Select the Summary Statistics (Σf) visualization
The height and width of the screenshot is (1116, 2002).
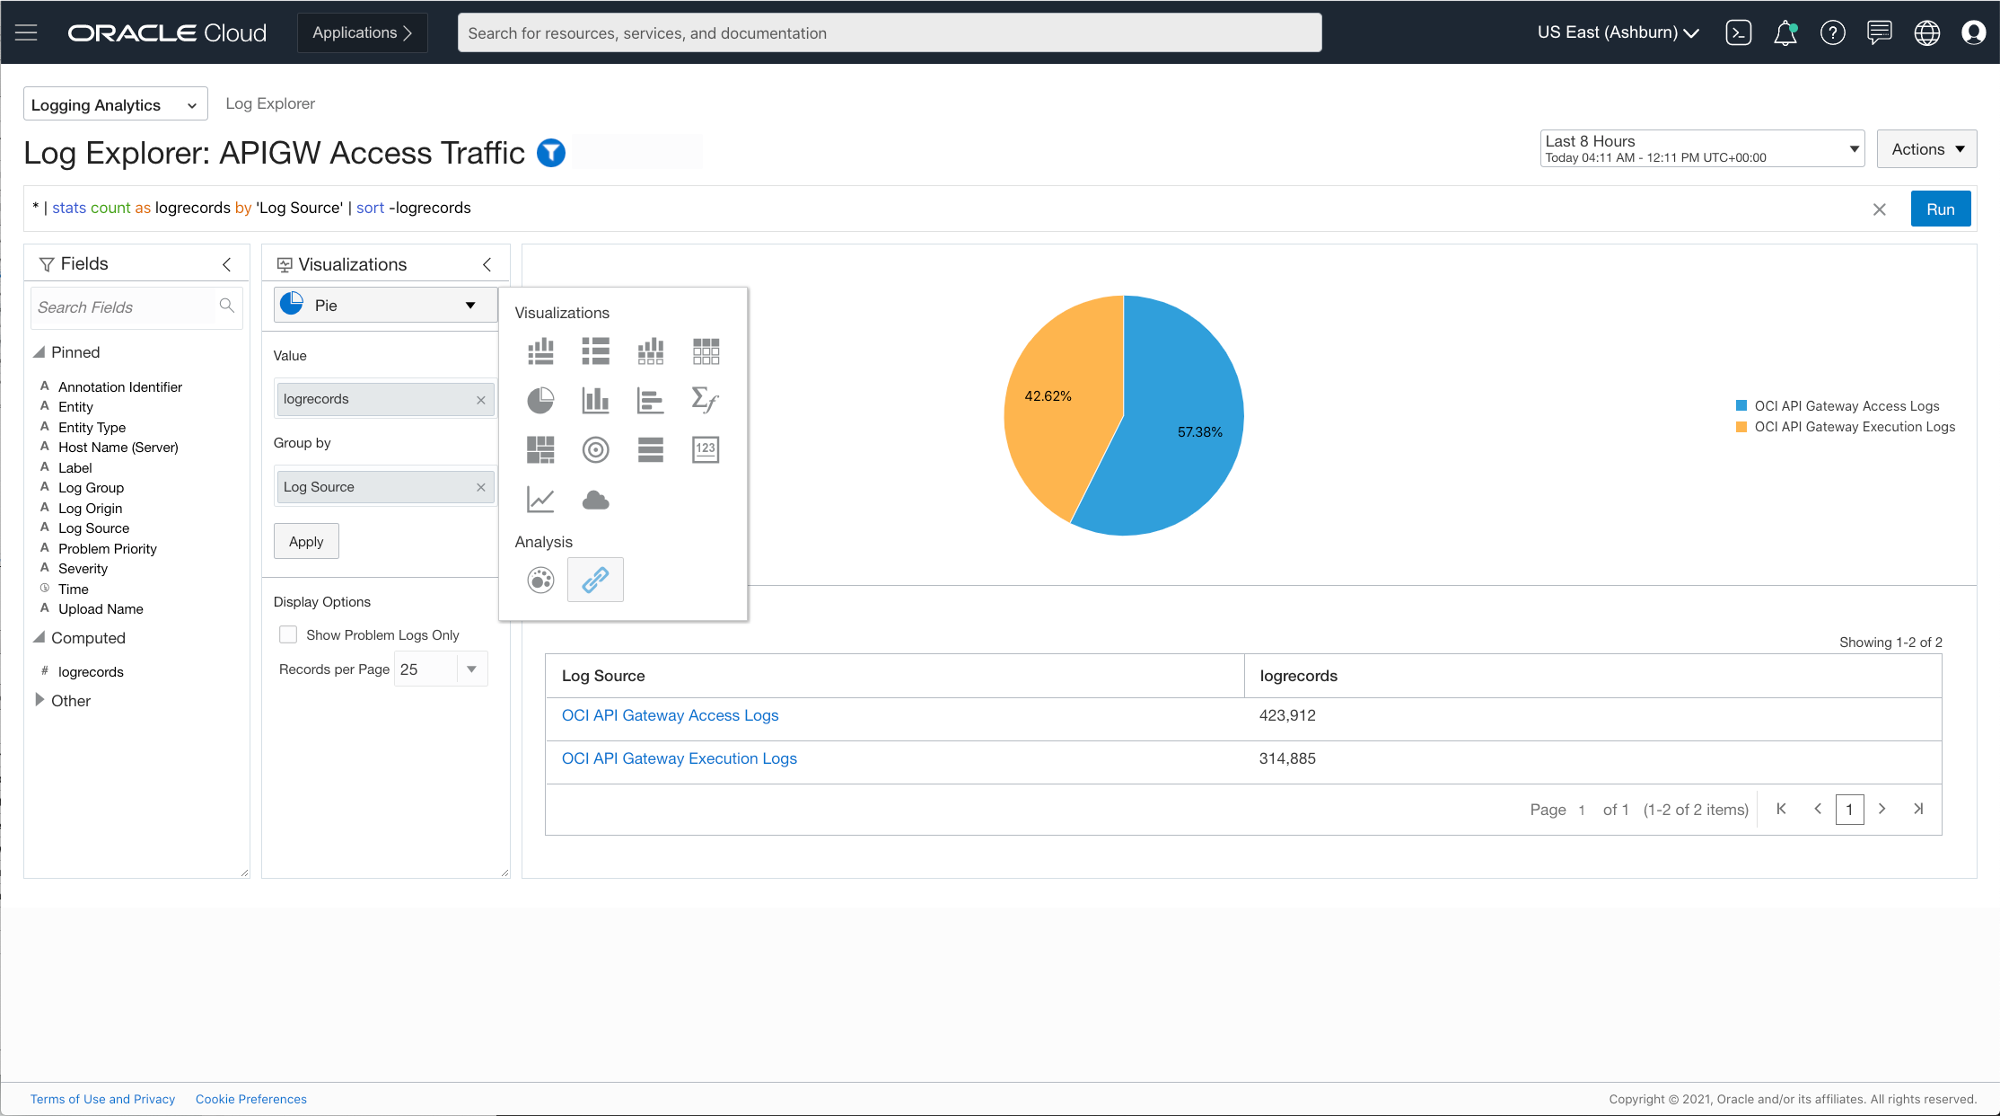pos(705,400)
